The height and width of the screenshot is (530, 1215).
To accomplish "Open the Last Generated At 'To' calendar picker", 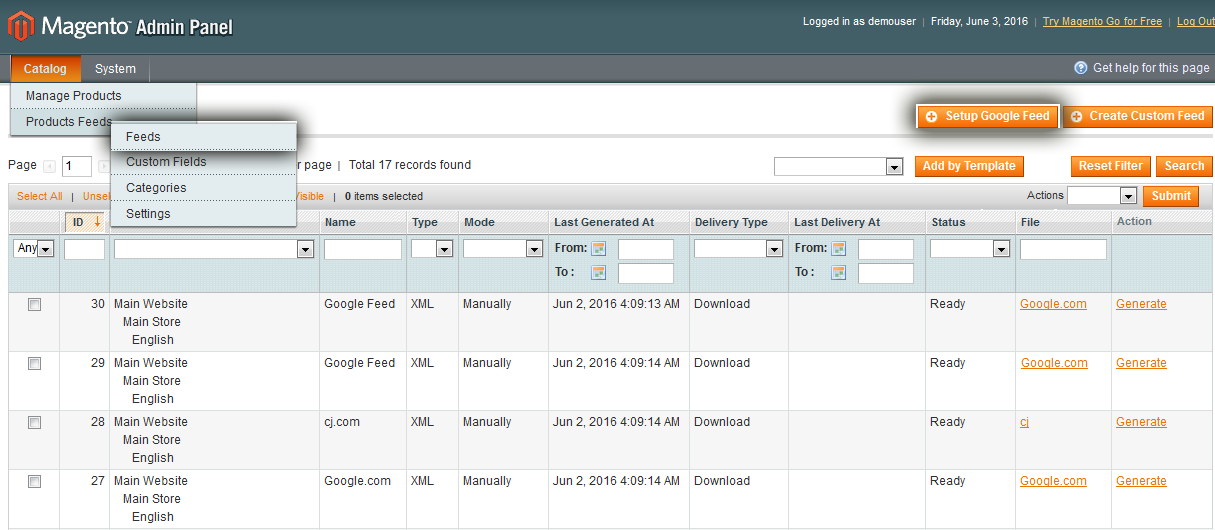I will point(599,273).
